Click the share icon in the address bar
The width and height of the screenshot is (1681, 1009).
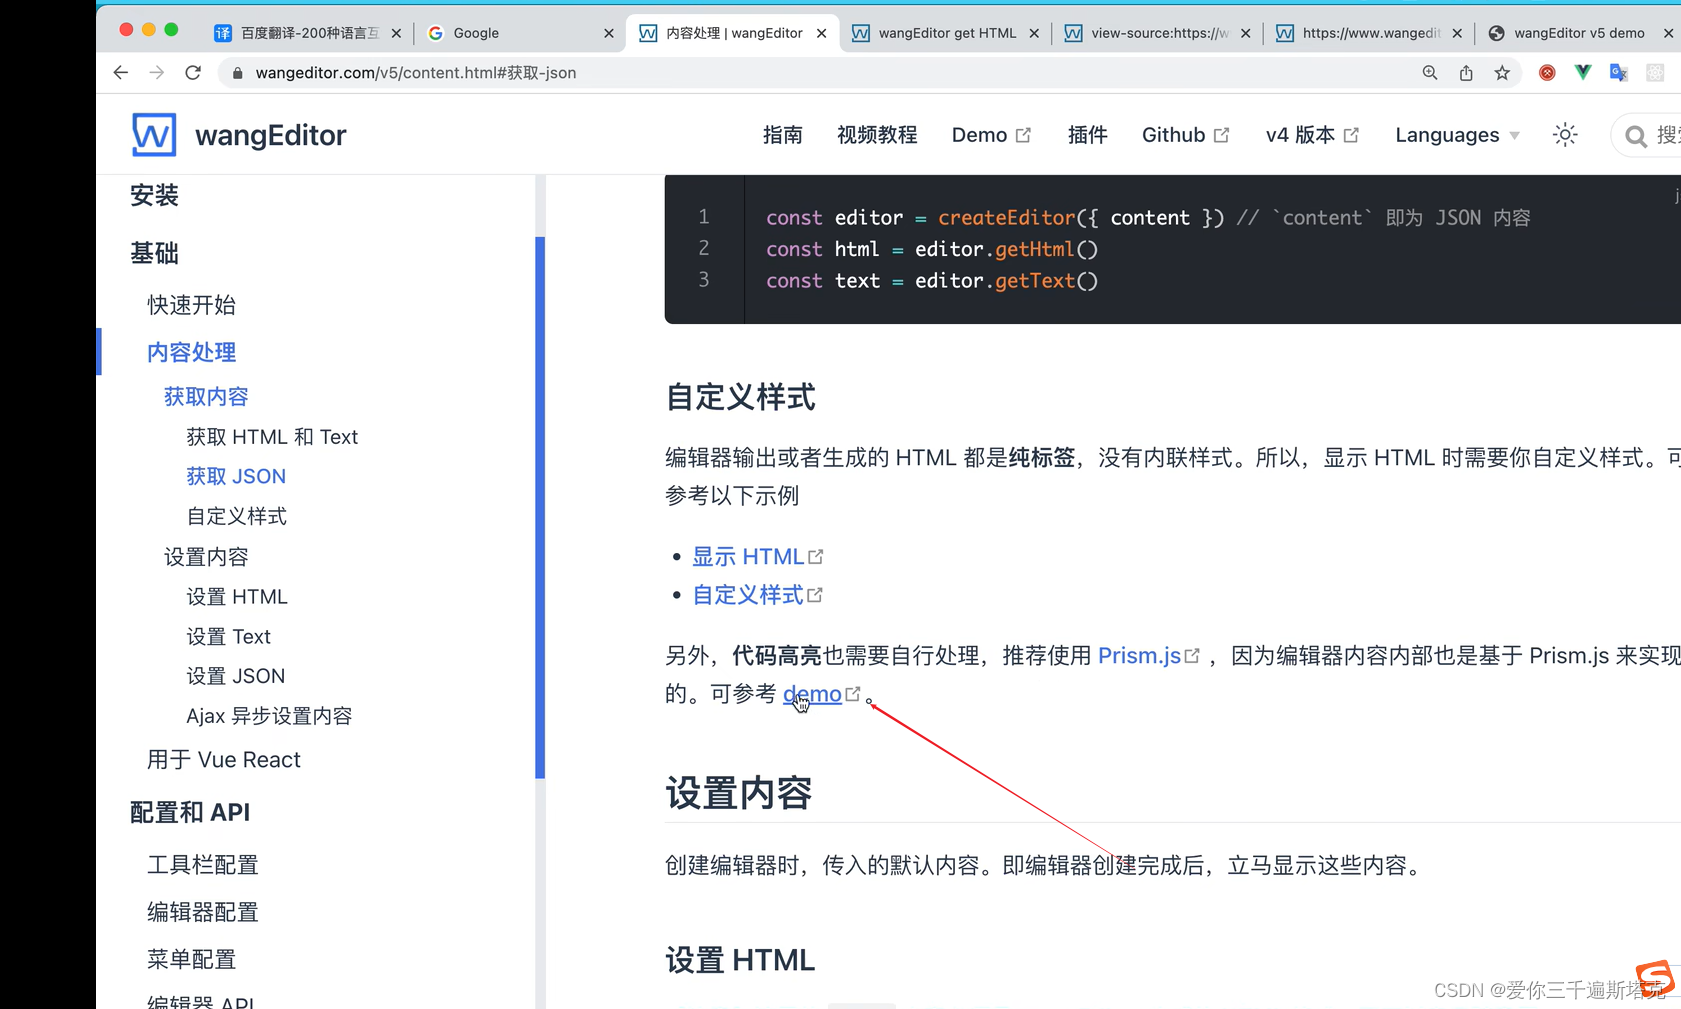click(1466, 72)
